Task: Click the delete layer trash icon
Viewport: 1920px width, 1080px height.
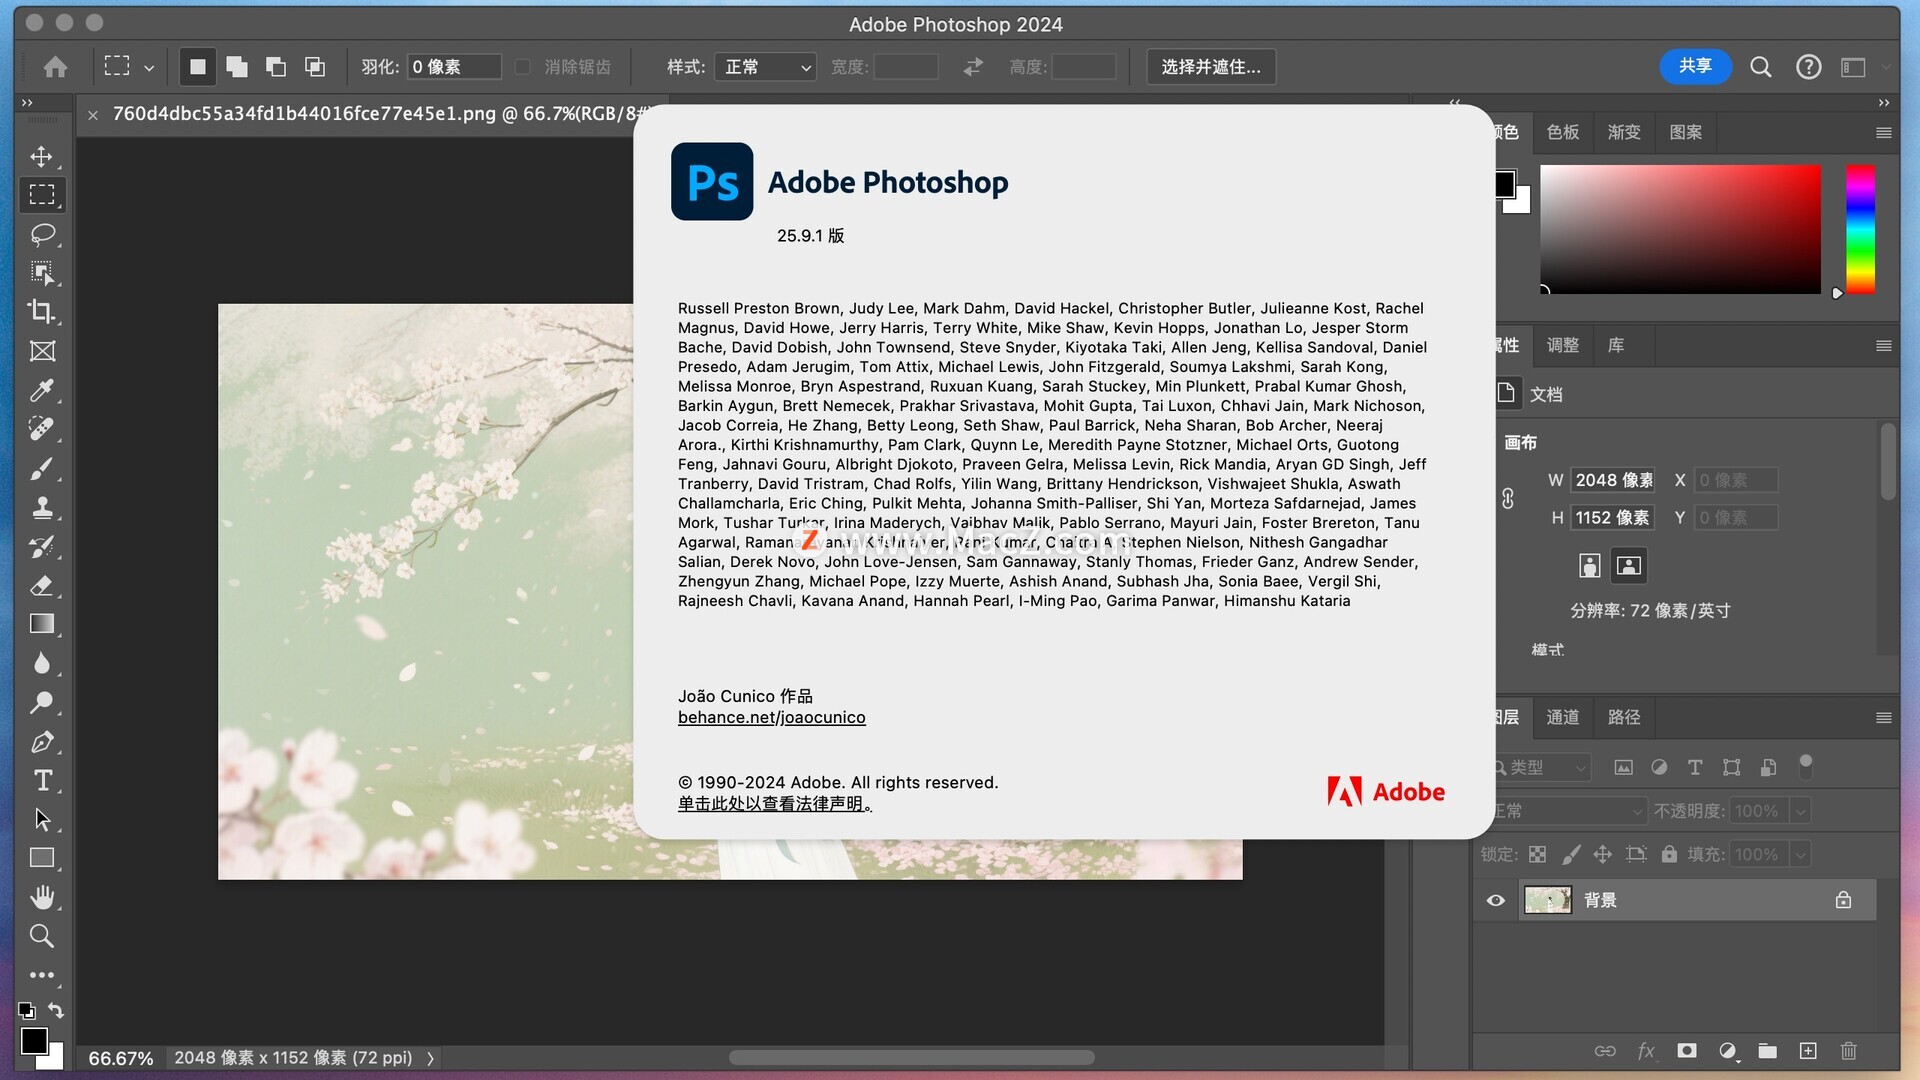Action: pyautogui.click(x=1848, y=1051)
